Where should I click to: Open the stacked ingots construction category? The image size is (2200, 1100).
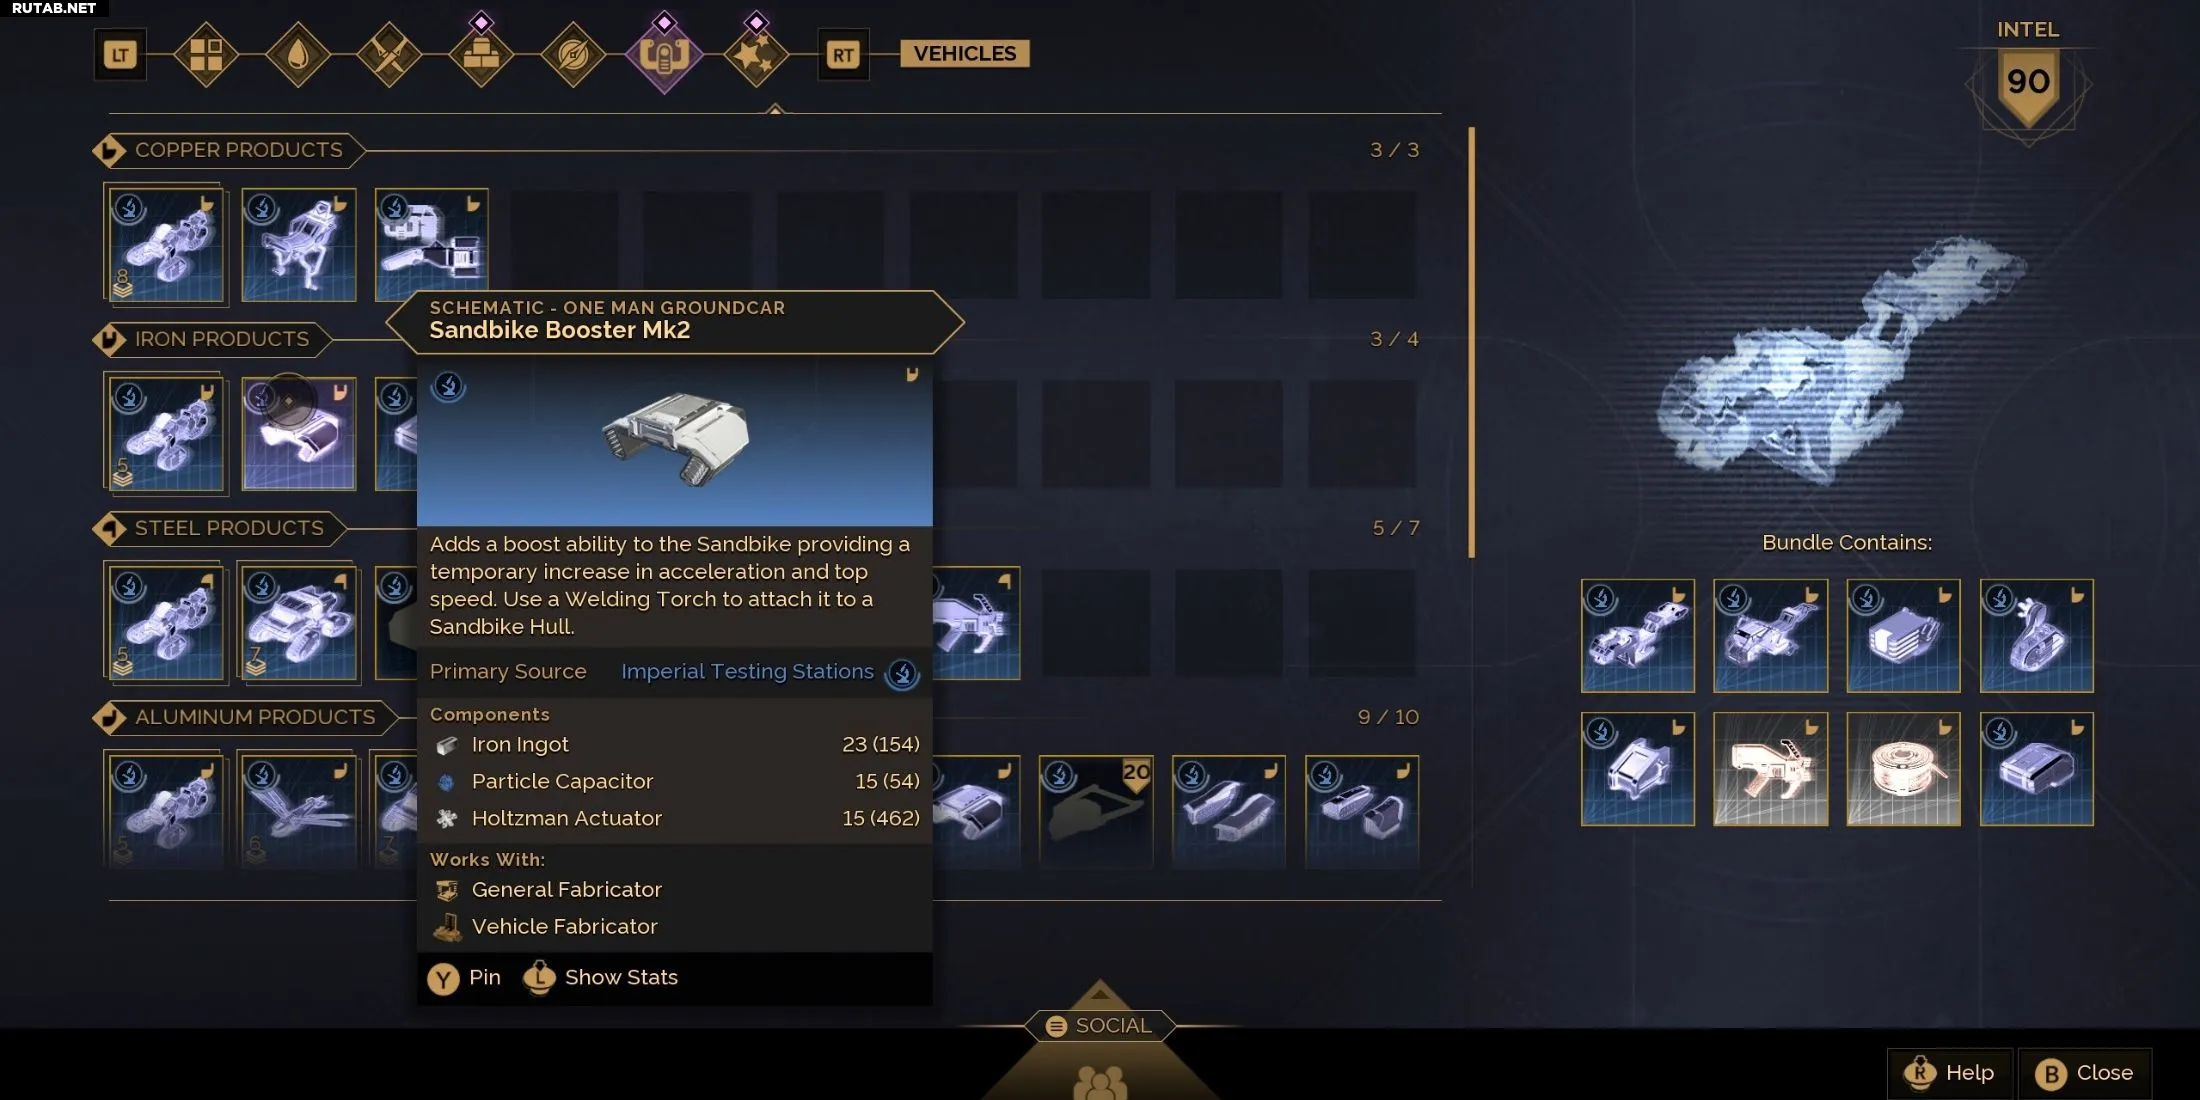481,55
